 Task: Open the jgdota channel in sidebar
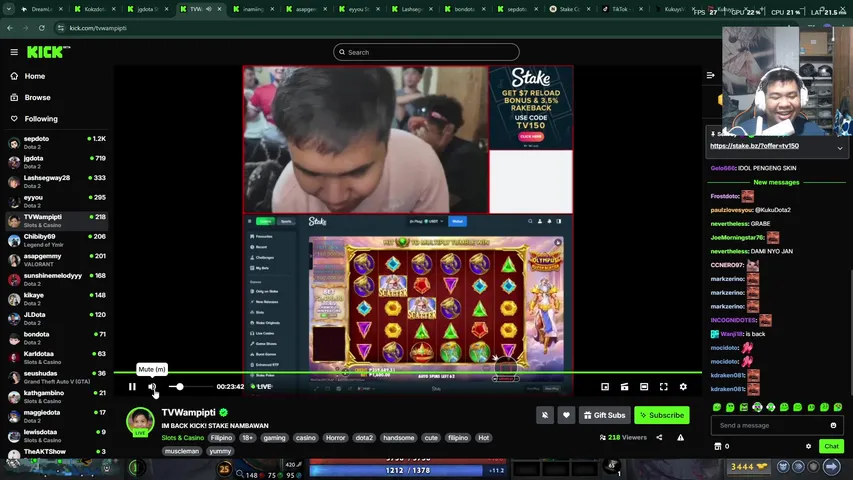click(x=56, y=162)
